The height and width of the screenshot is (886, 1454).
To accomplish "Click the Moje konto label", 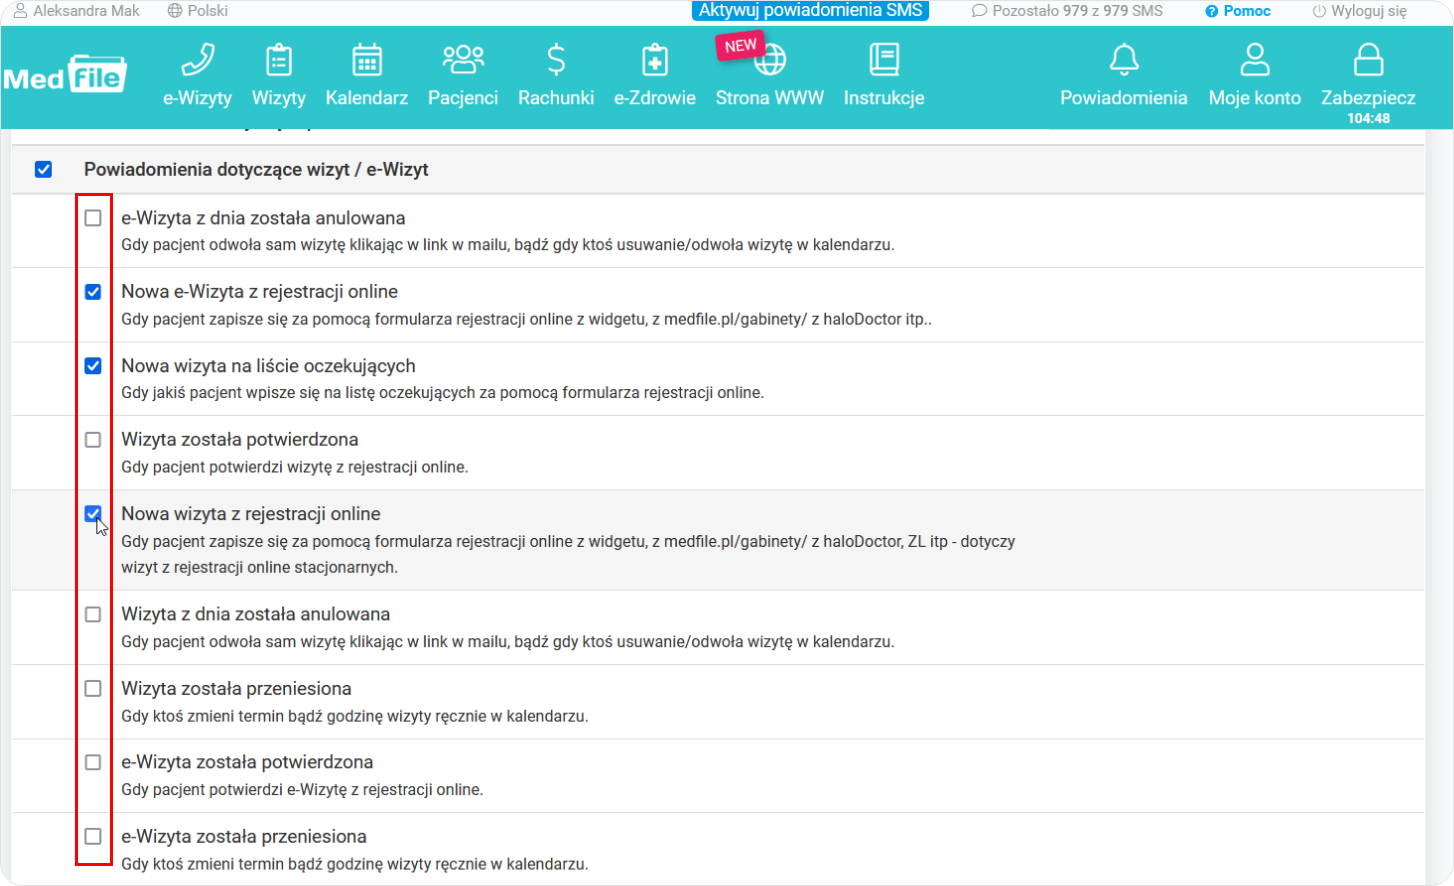I will point(1255,98).
